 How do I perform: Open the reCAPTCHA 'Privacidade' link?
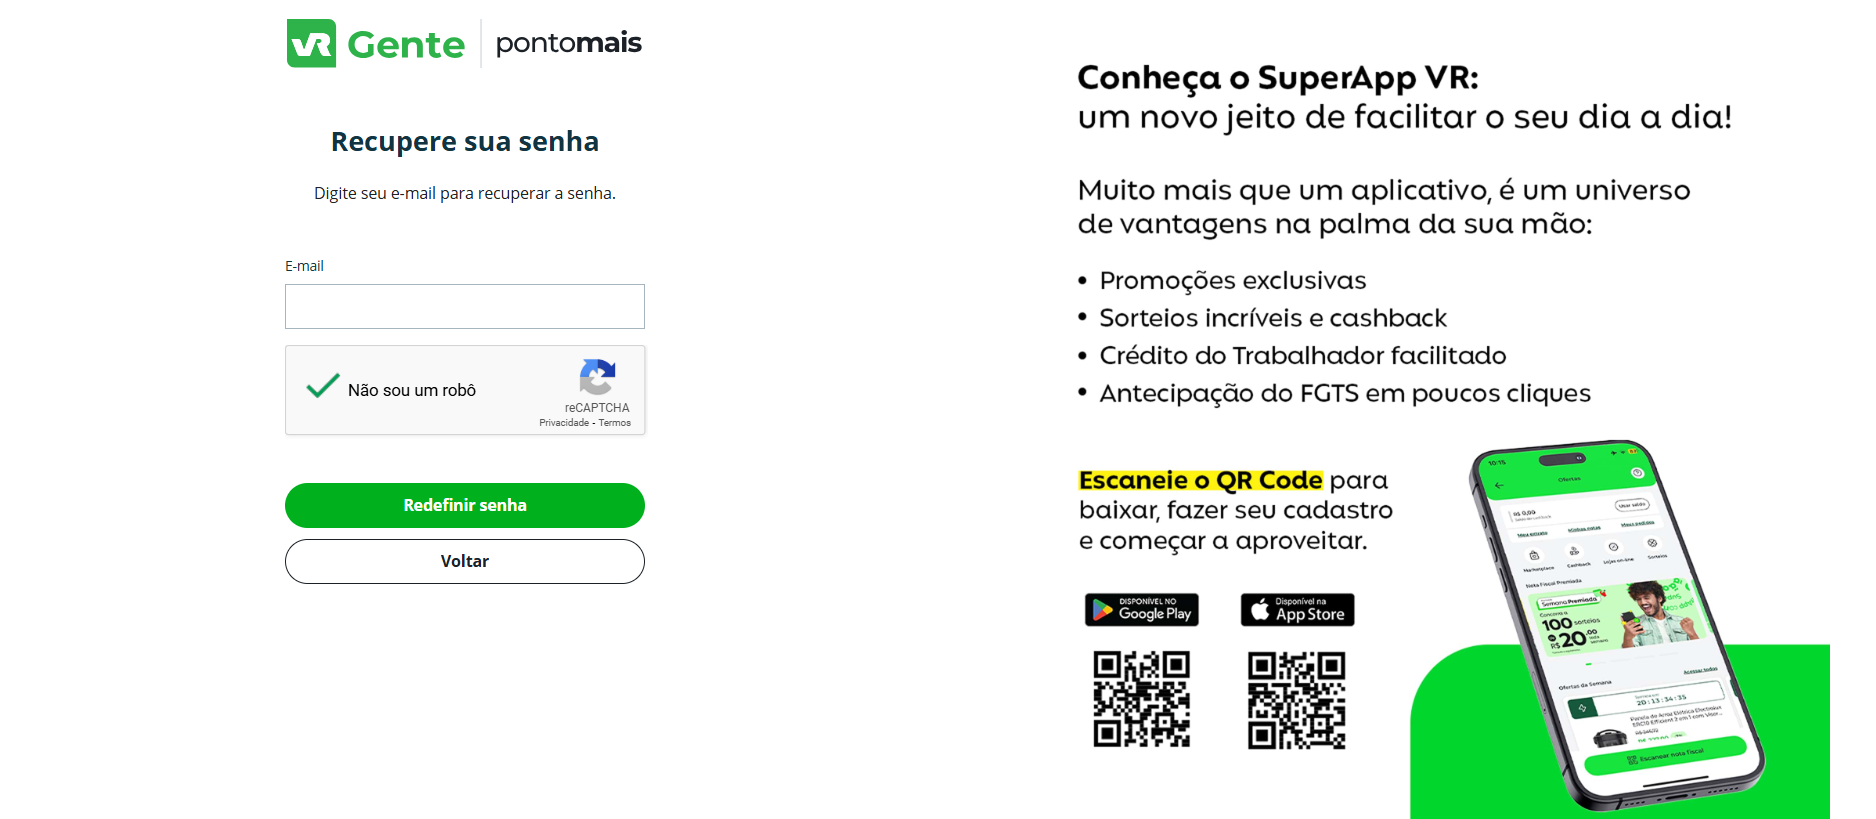564,423
